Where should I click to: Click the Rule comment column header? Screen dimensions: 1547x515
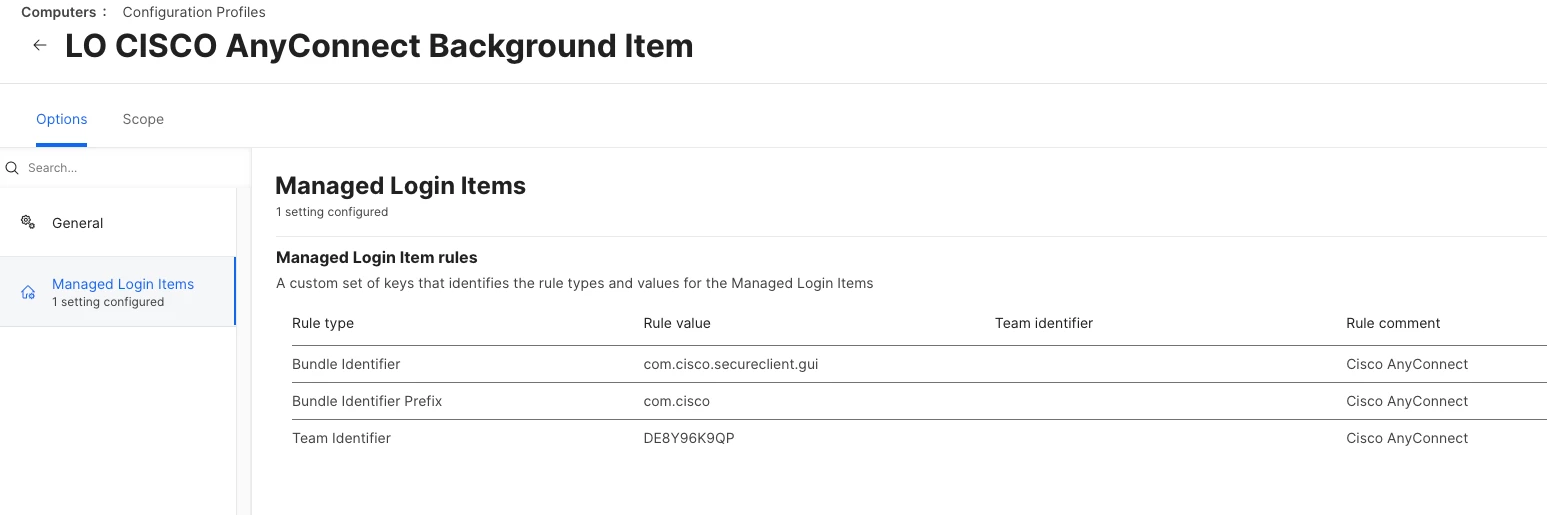tap(1393, 323)
